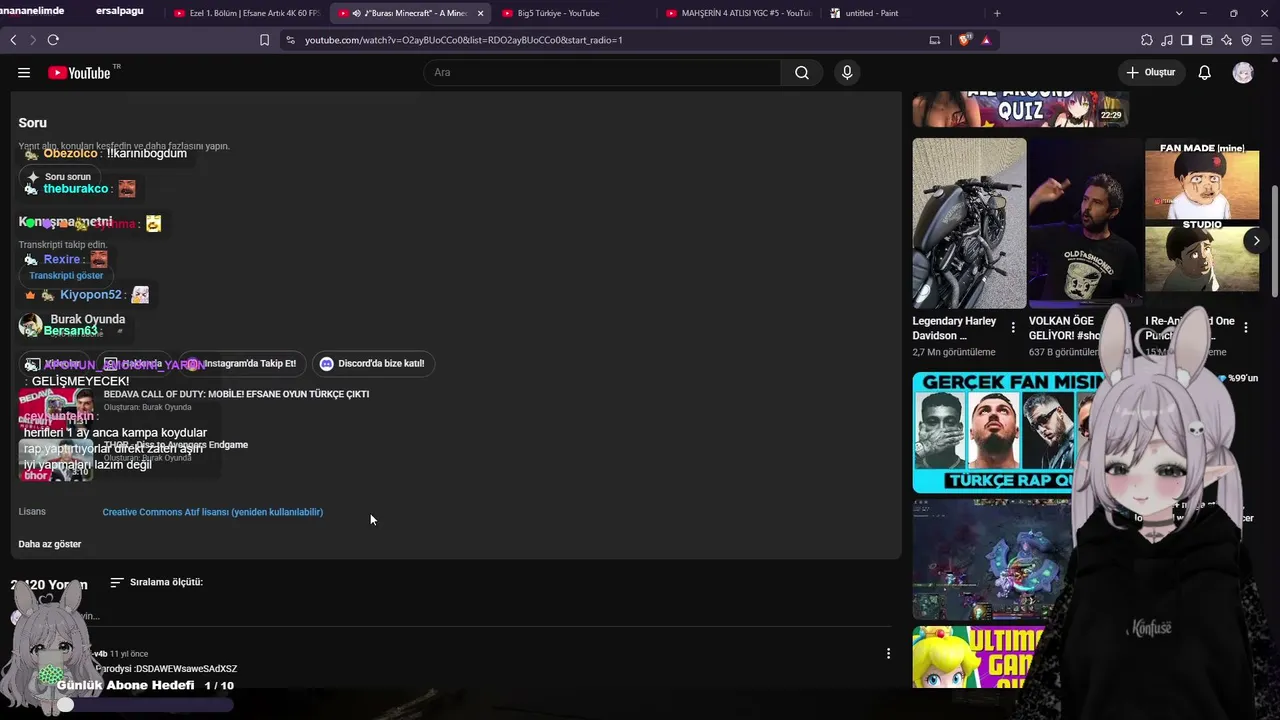Viewport: 1280px width, 720px height.
Task: Select the active "Burası Minecraft" tab
Action: point(410,13)
